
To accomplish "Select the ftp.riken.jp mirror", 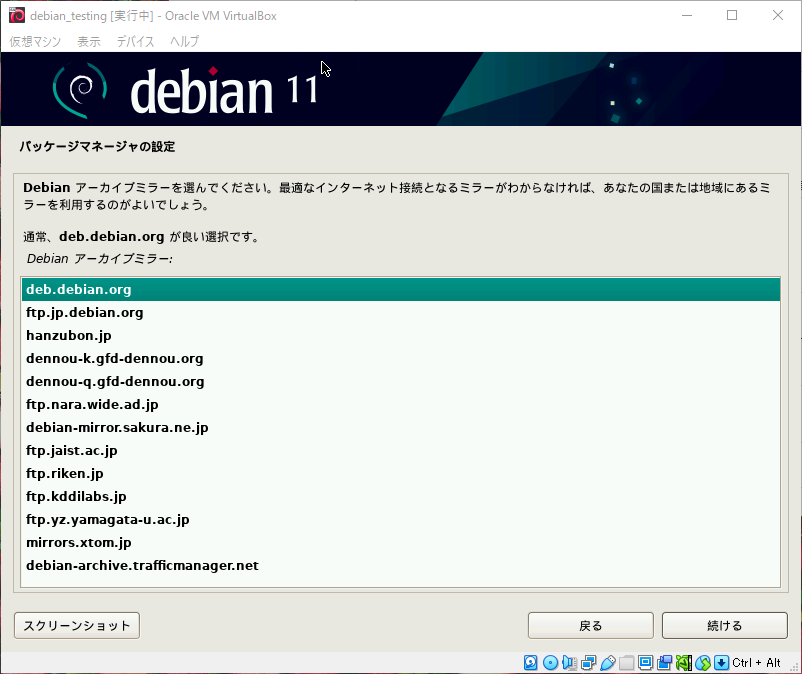I will (x=401, y=474).
